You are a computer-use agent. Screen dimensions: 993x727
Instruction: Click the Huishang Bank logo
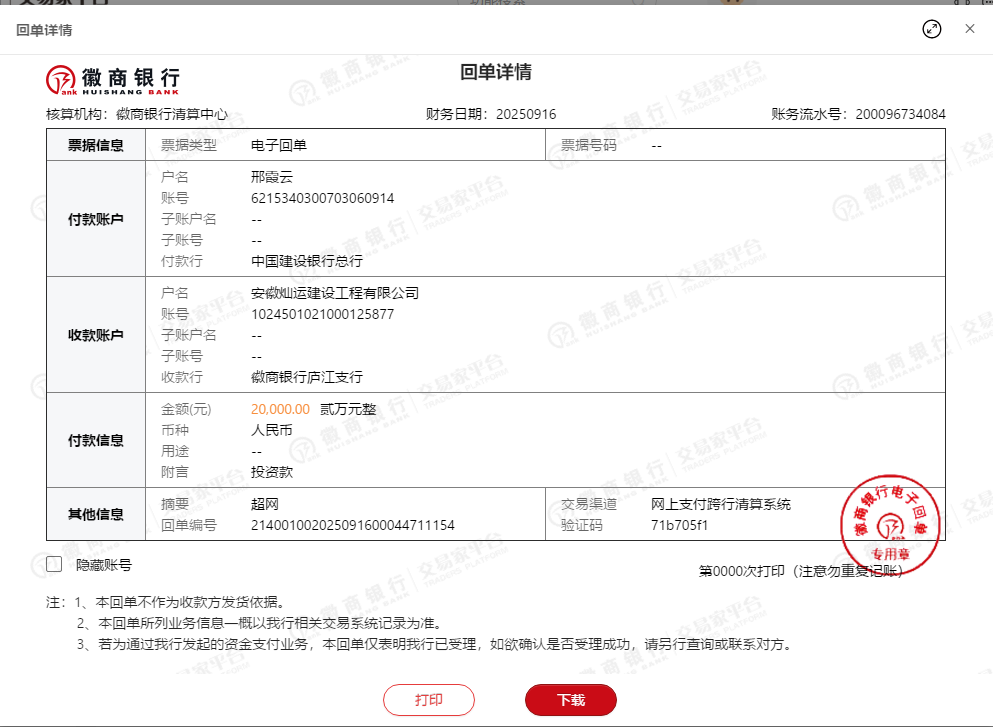[113, 78]
